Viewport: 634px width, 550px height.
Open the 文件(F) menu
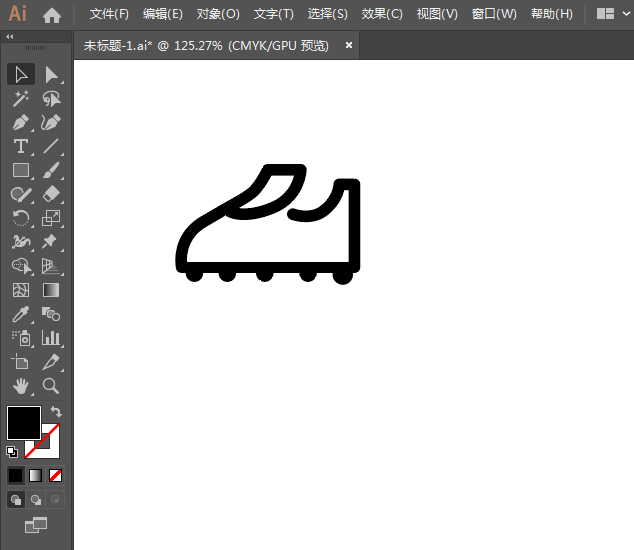coord(109,14)
